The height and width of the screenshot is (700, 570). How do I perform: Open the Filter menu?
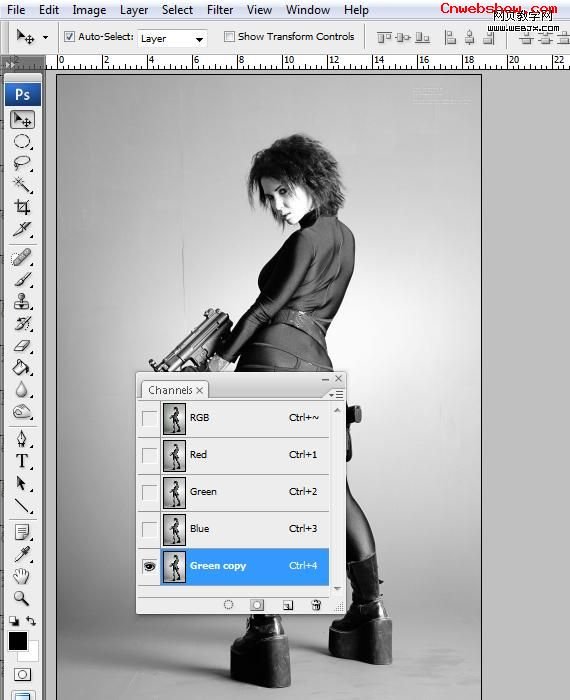tap(220, 9)
